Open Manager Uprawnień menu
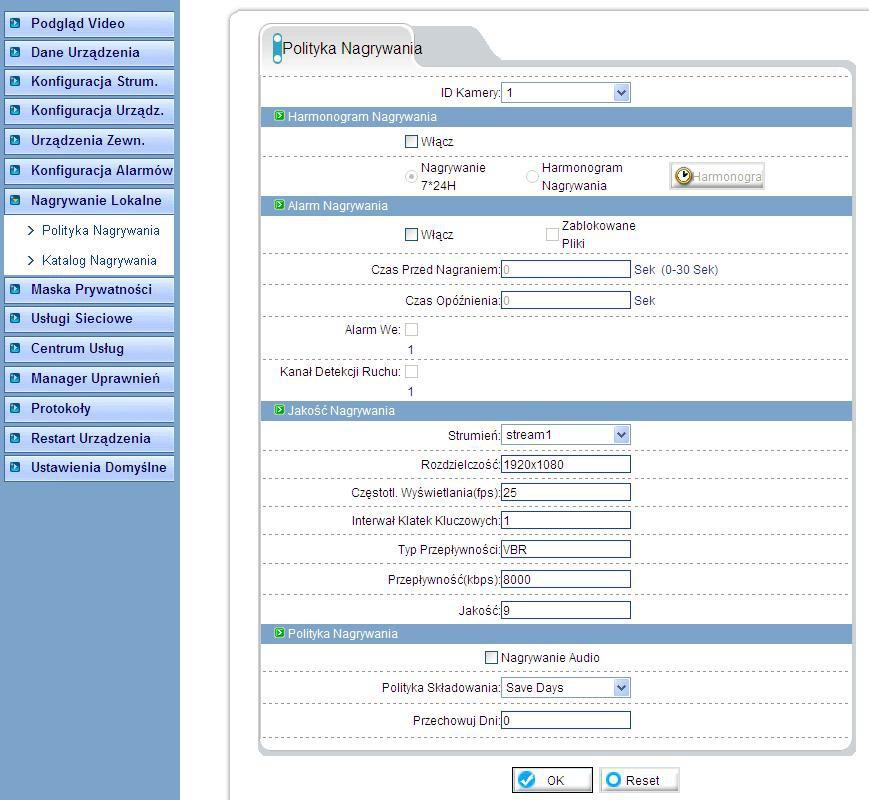This screenshot has width=869, height=800. (x=89, y=378)
